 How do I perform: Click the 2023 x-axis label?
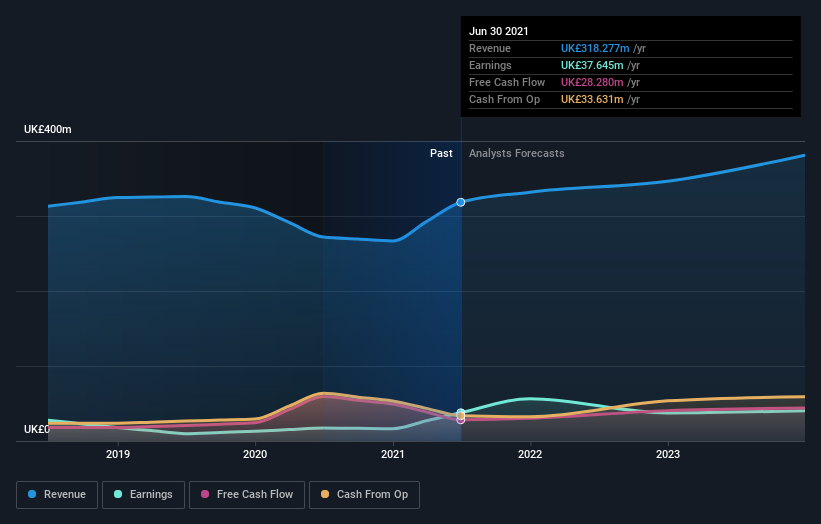point(668,454)
